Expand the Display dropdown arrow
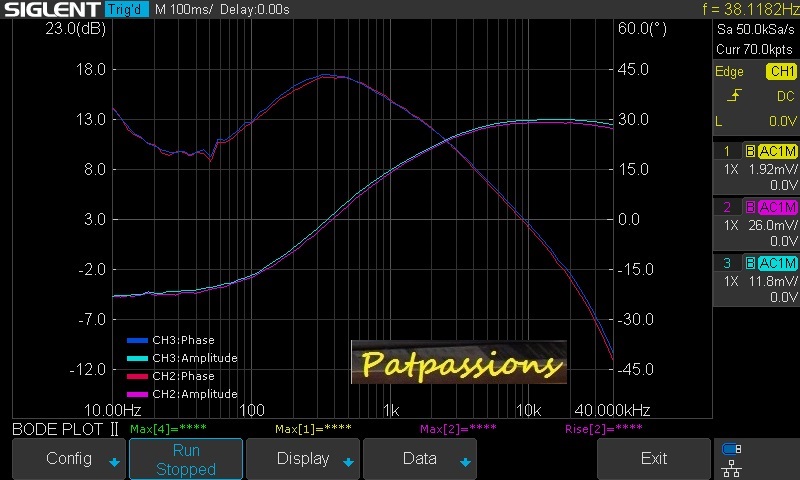This screenshot has width=800, height=480. 347,462
